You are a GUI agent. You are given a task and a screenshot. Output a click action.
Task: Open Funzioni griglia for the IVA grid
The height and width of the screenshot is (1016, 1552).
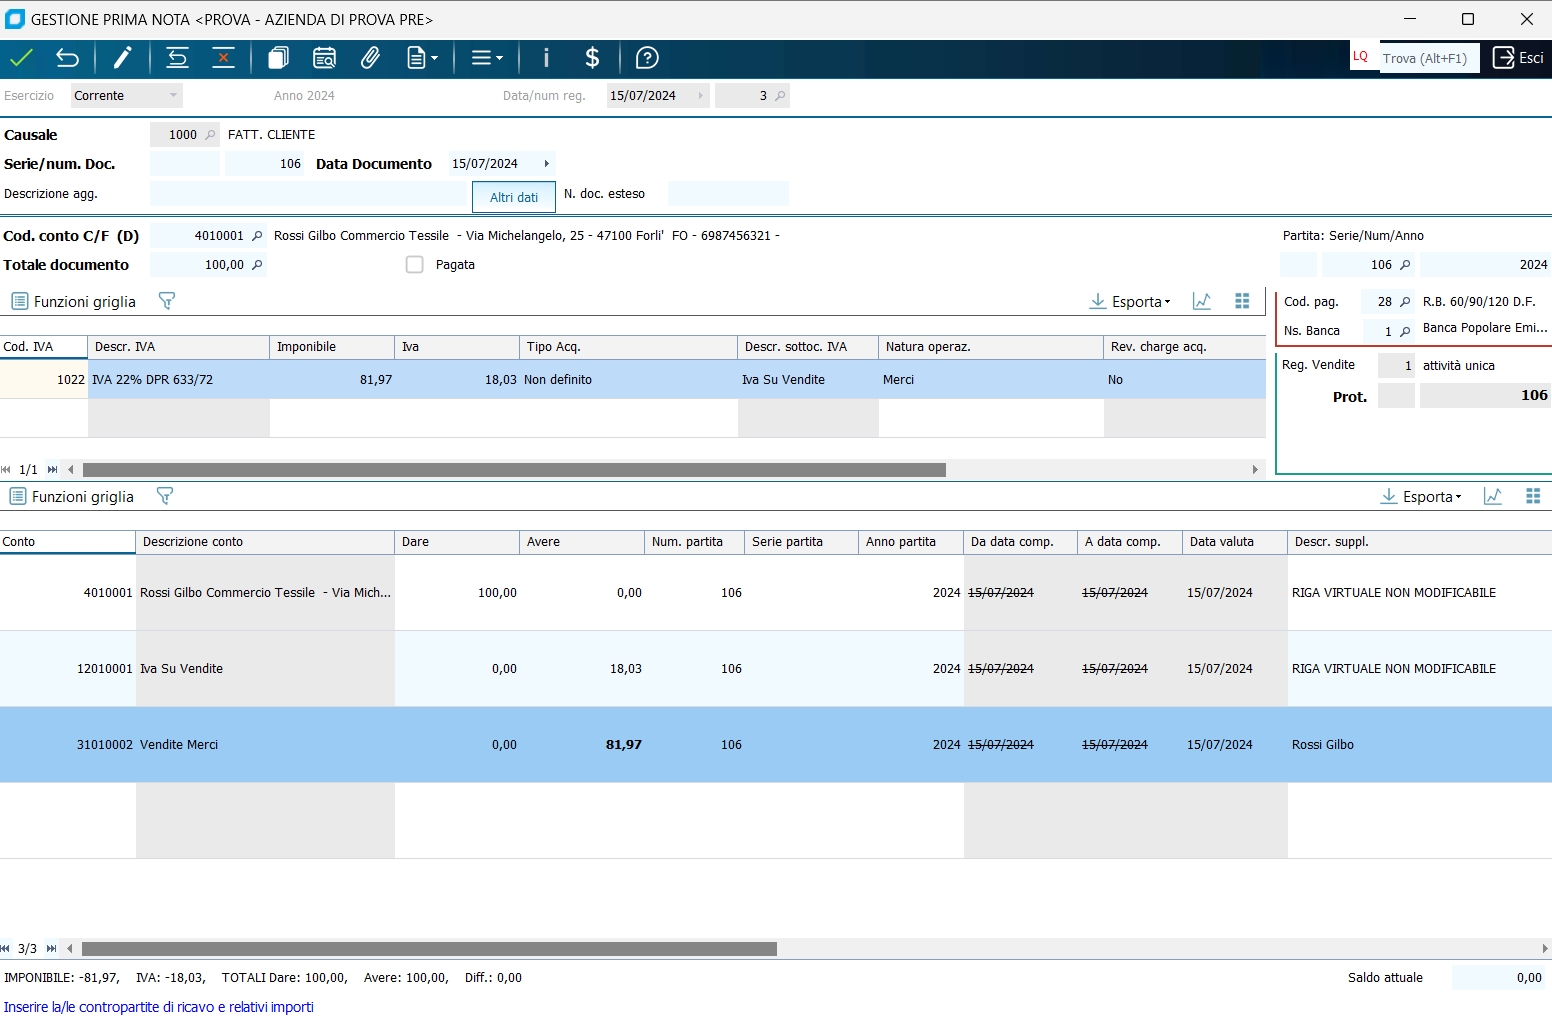(x=73, y=302)
